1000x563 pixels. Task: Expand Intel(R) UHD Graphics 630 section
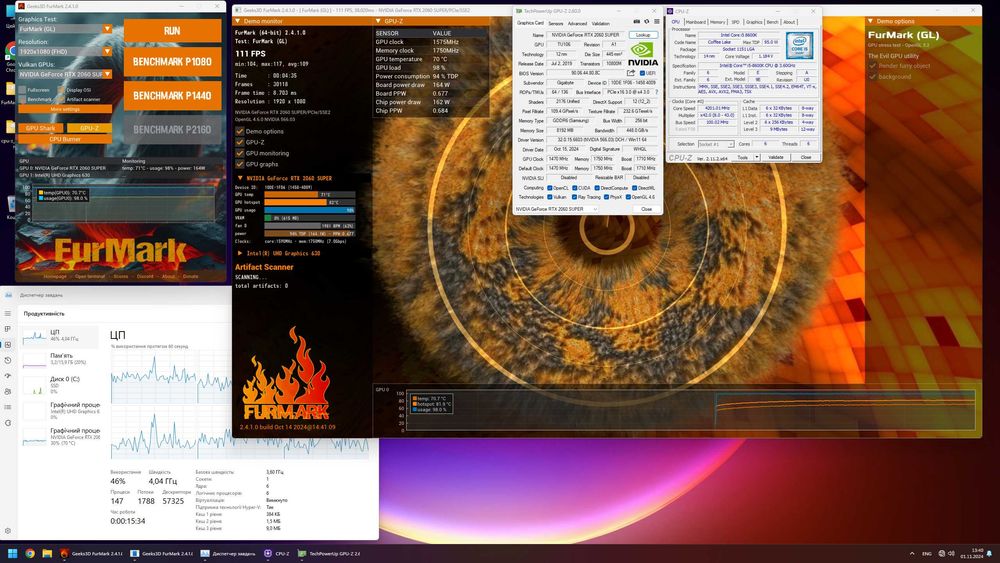240,253
